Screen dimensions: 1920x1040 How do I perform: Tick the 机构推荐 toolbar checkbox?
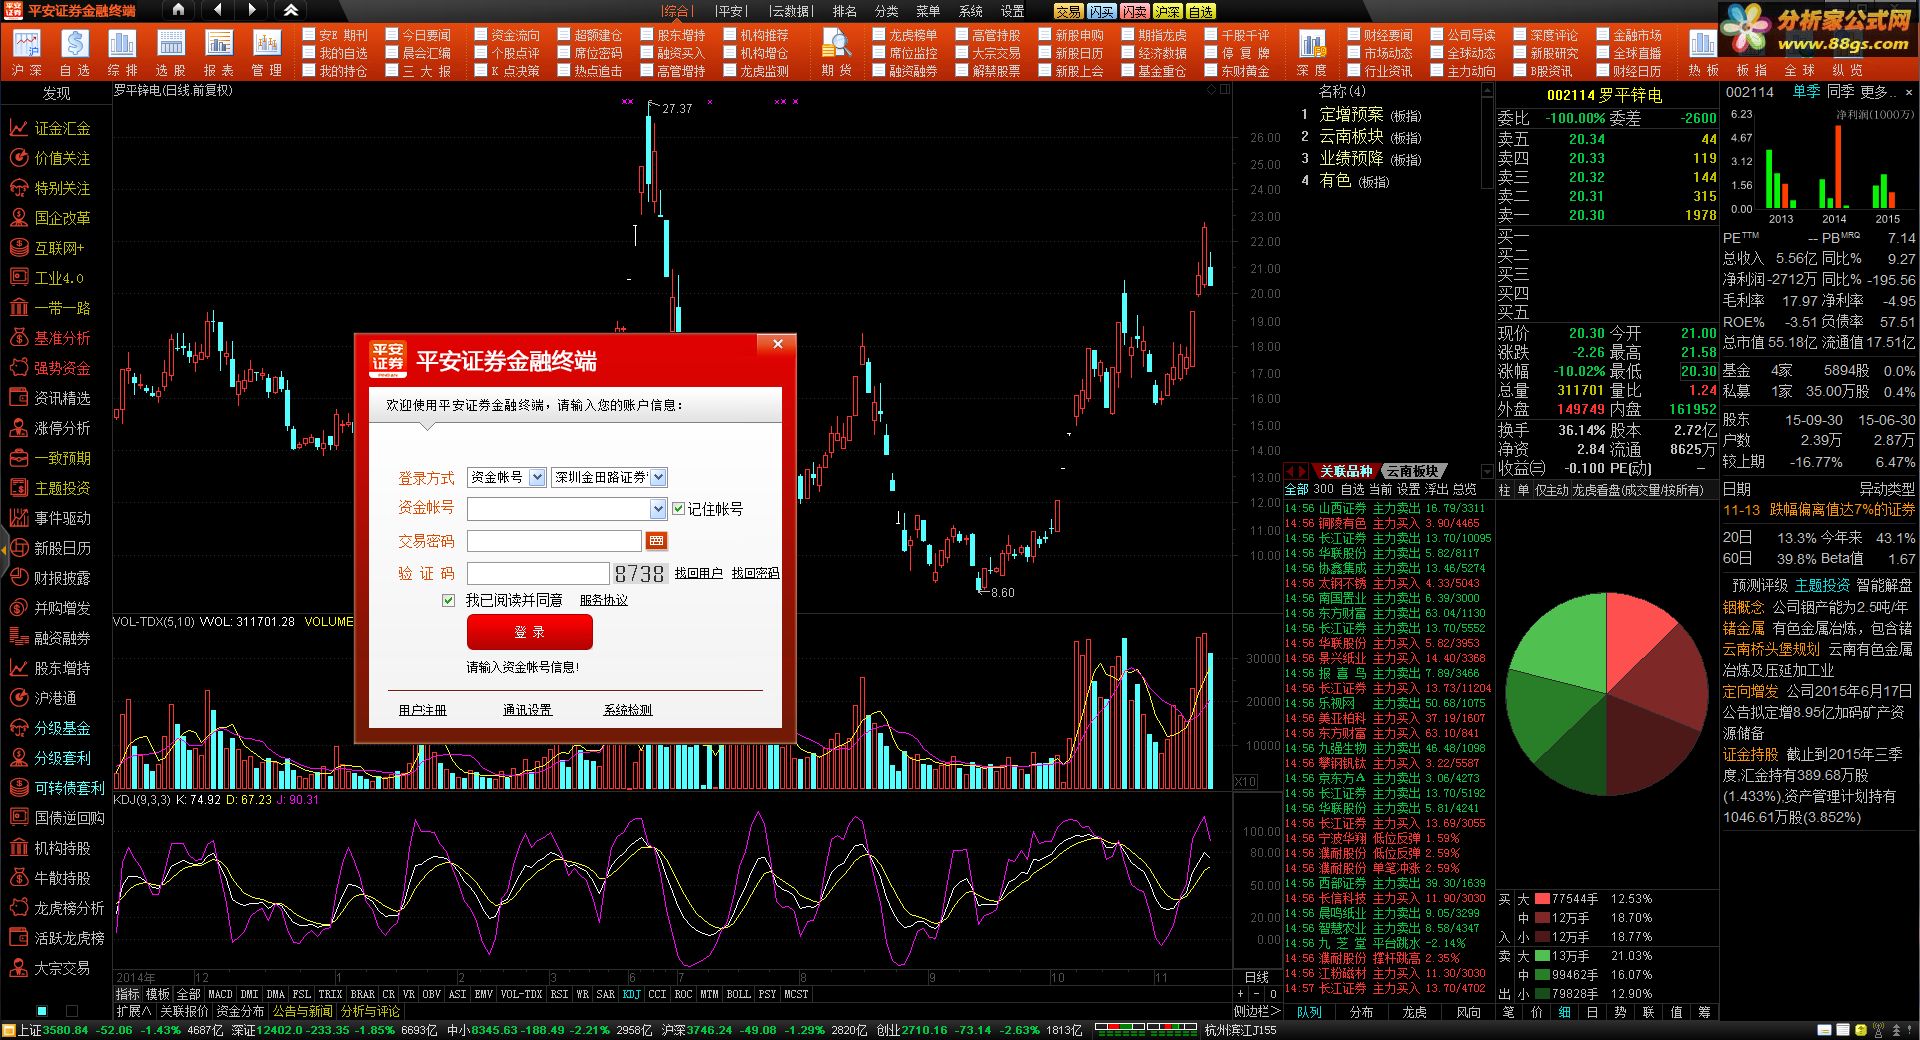tap(730, 35)
